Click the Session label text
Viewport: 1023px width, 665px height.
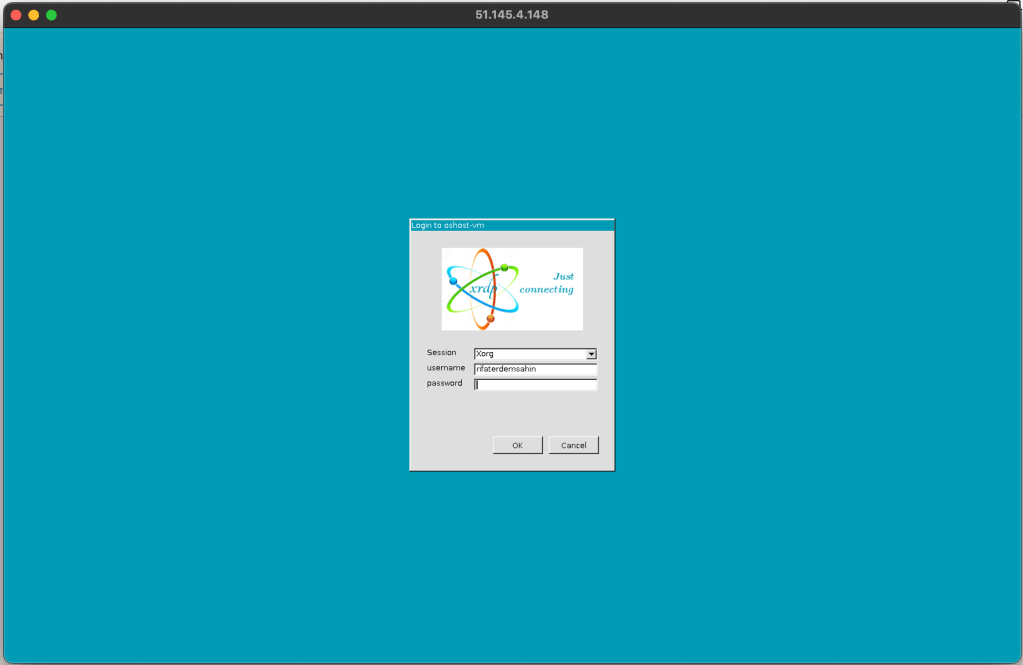point(442,352)
